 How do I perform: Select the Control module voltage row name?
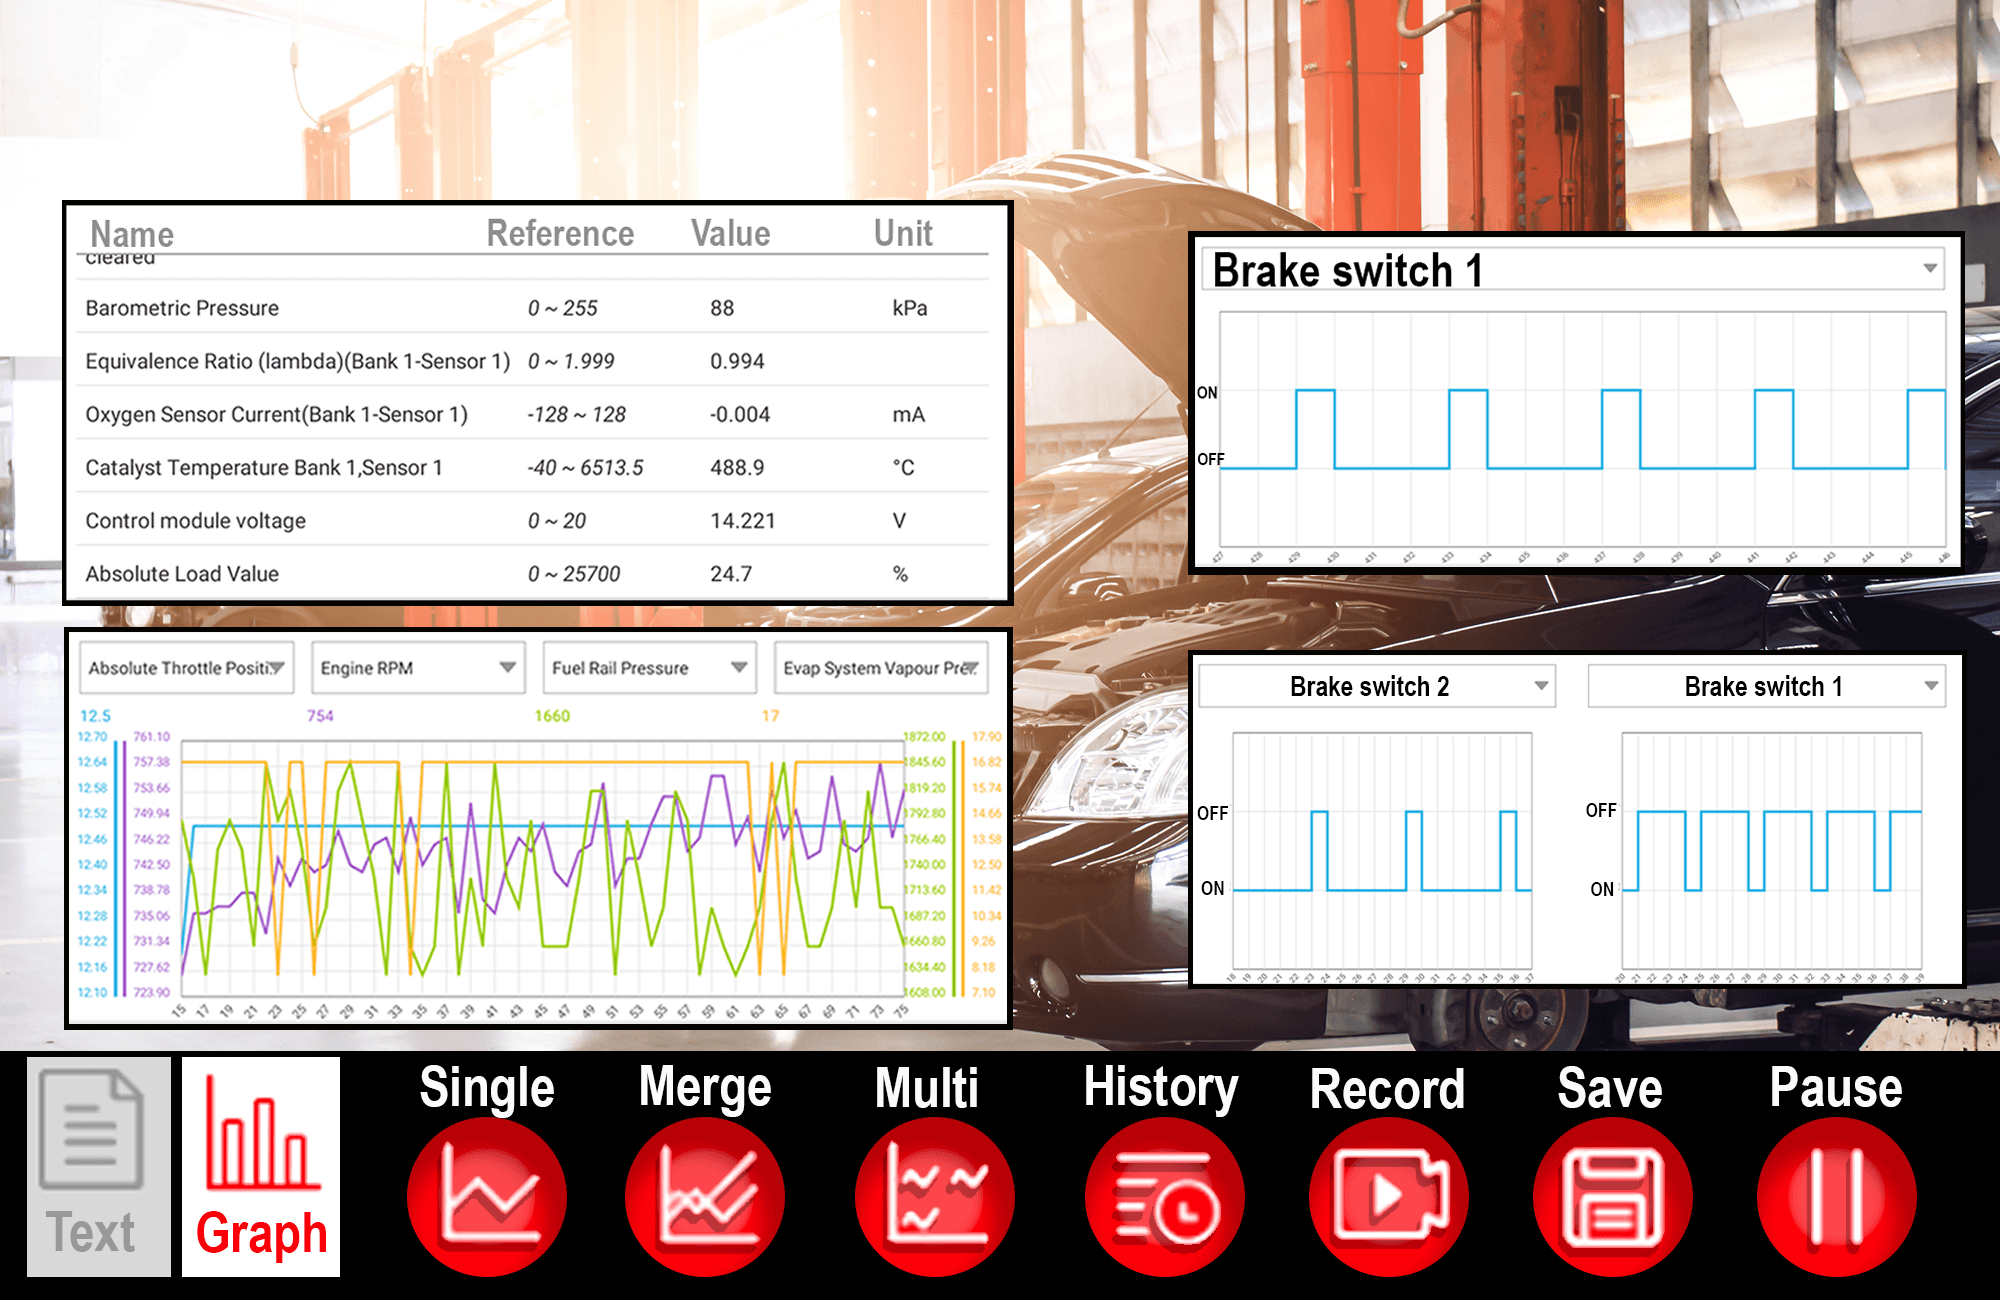click(x=195, y=520)
